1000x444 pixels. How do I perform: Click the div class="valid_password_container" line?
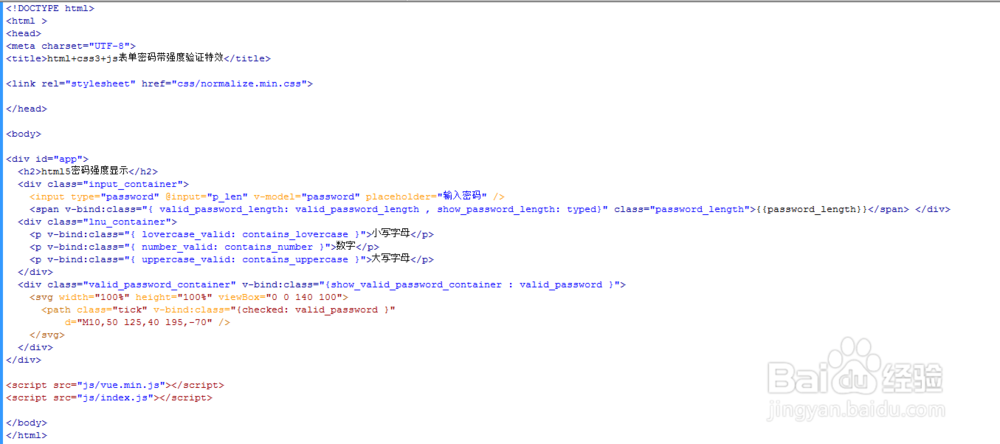coord(322,285)
